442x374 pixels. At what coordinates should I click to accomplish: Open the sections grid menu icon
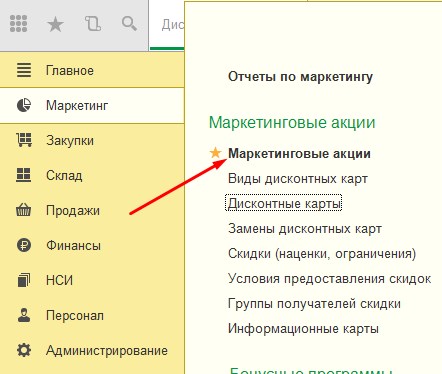coord(18,24)
